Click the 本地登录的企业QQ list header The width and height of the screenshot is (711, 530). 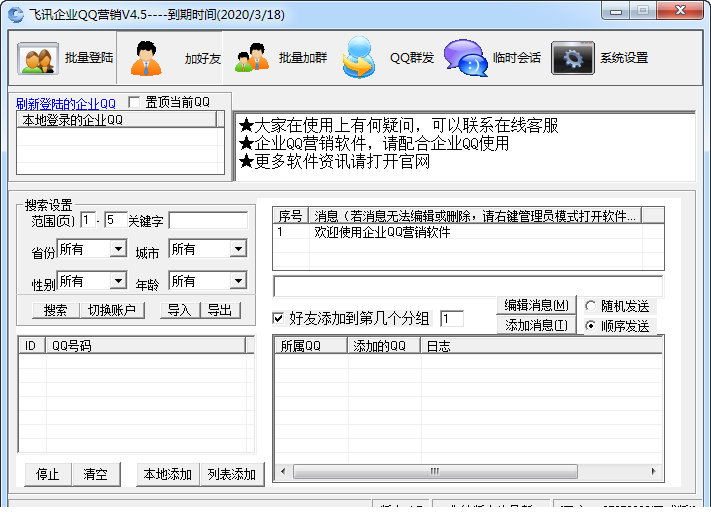pyautogui.click(x=117, y=120)
